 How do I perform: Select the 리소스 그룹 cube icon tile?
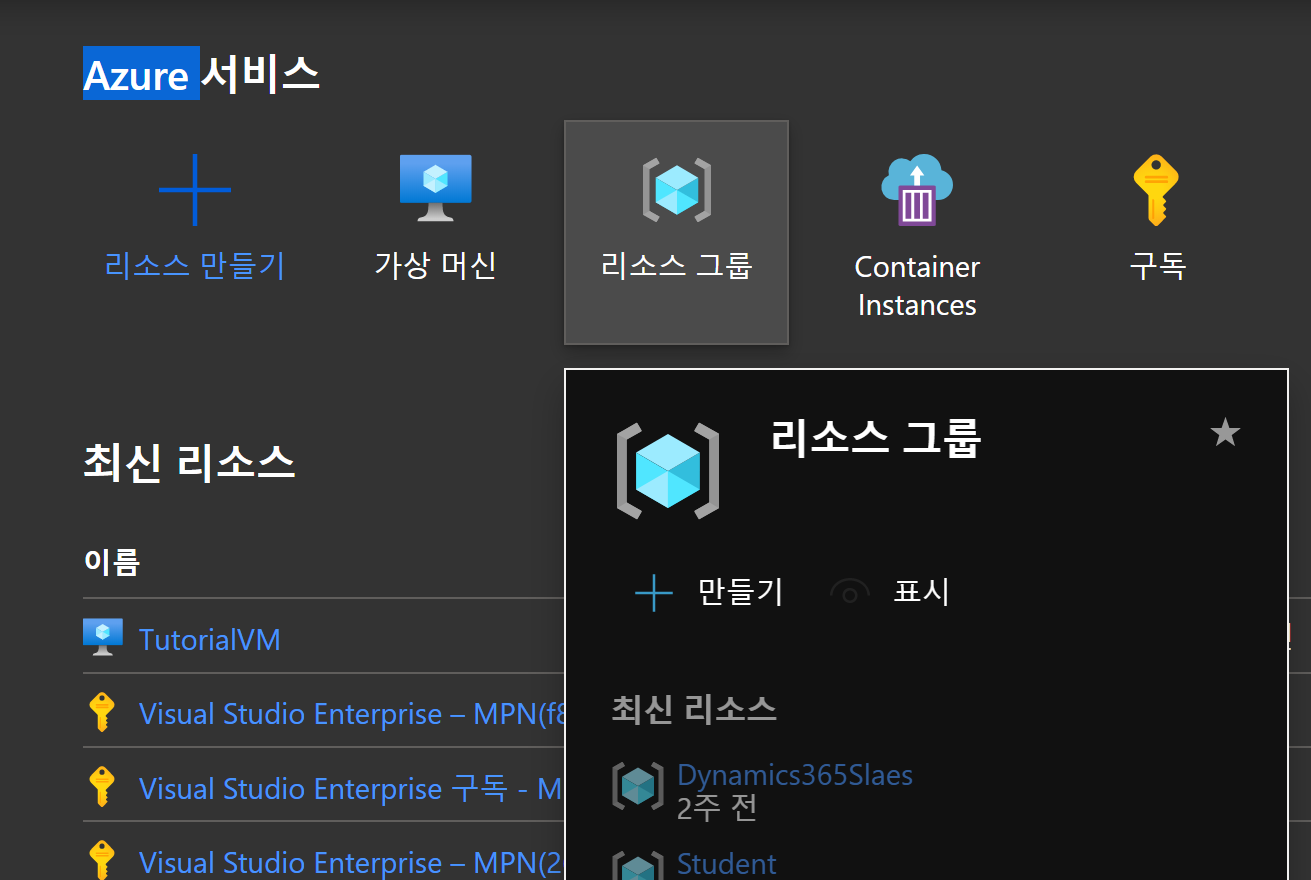click(x=676, y=232)
